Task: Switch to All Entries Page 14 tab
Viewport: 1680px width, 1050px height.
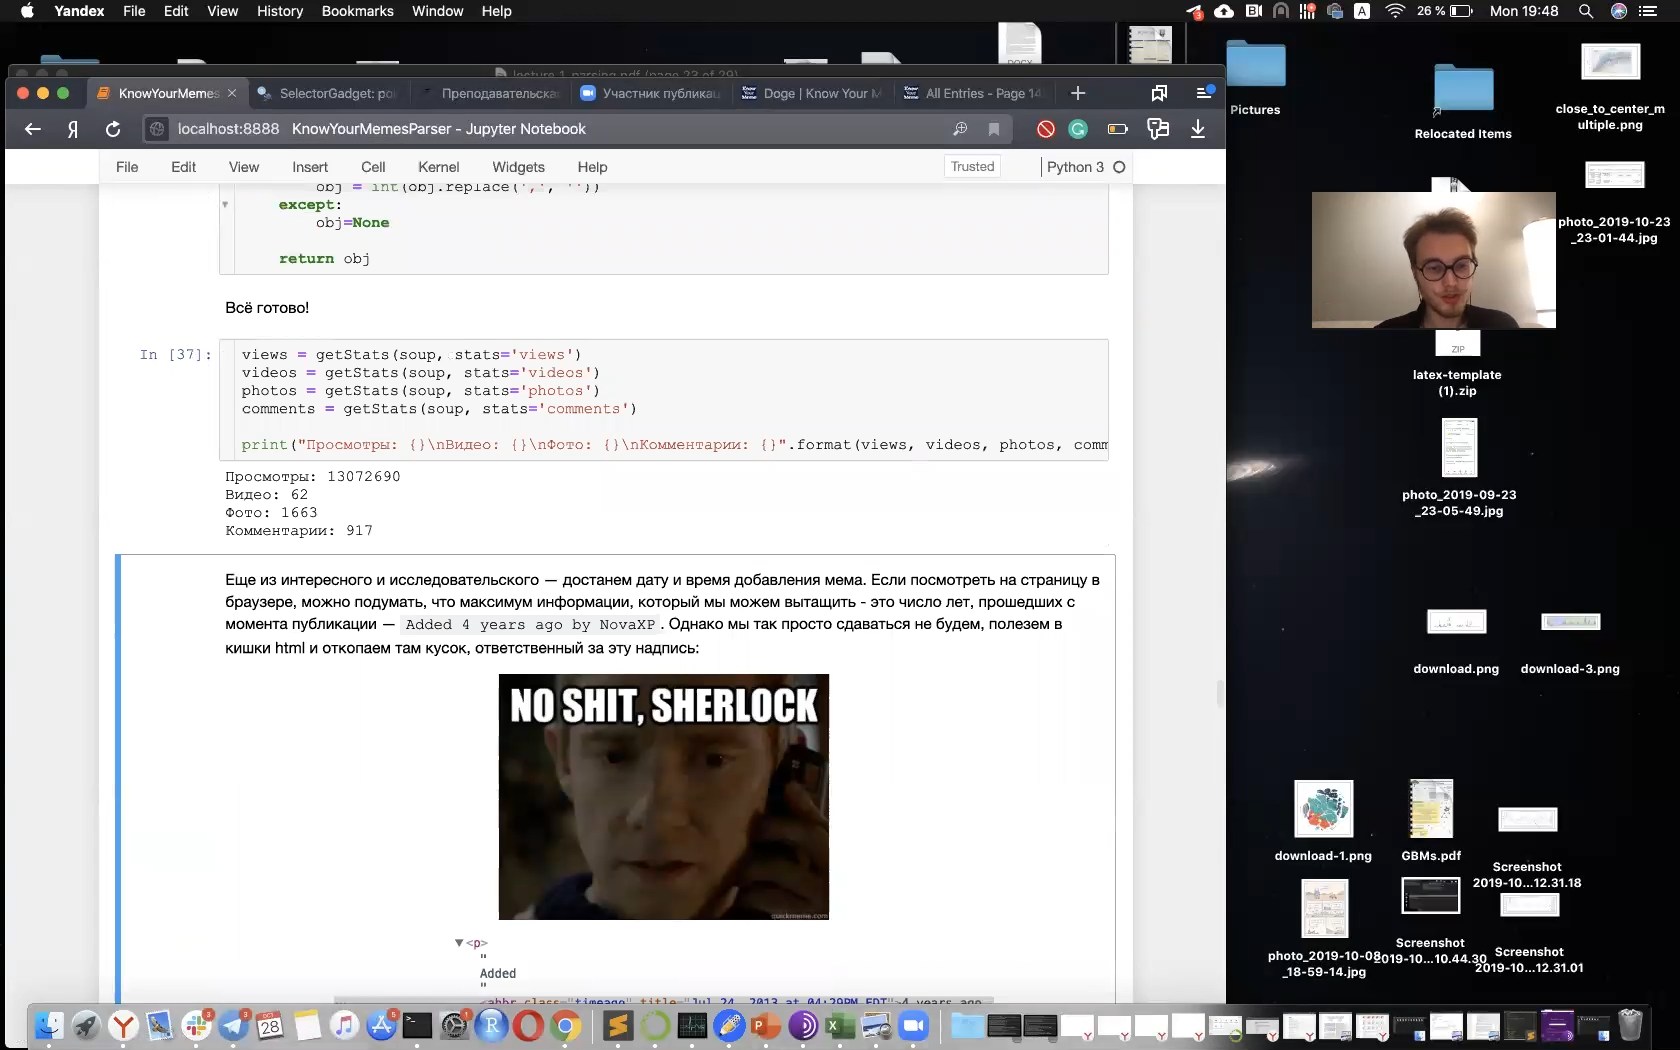Action: [x=972, y=93]
